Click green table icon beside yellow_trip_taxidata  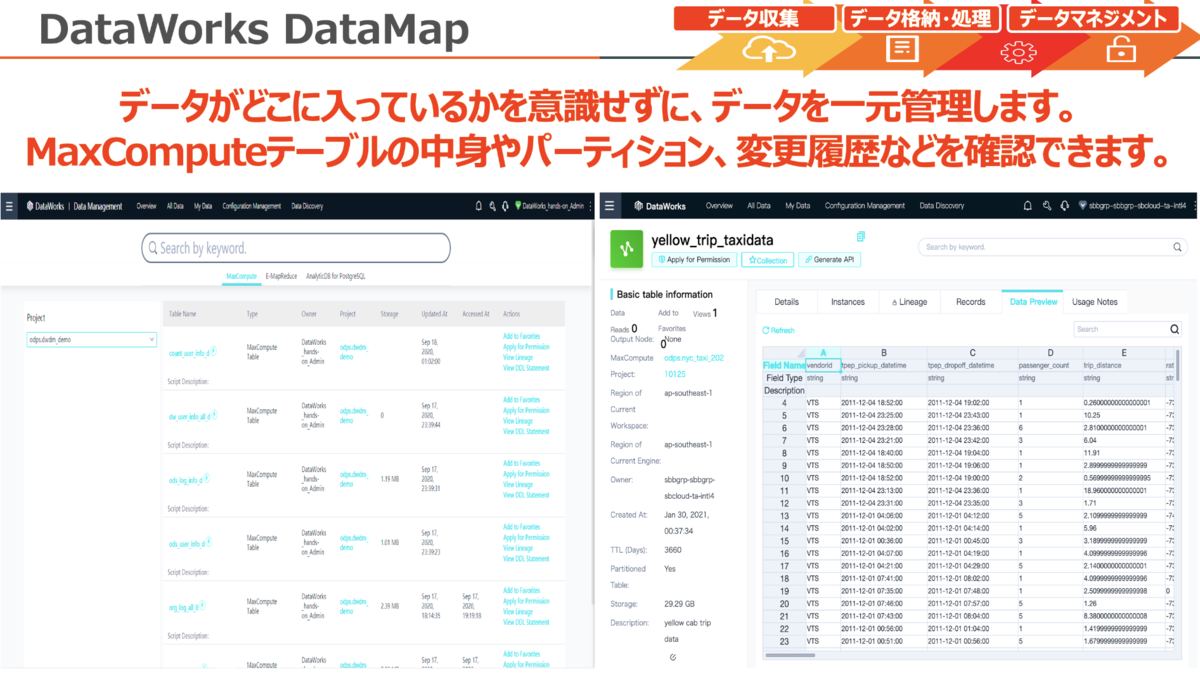point(625,247)
